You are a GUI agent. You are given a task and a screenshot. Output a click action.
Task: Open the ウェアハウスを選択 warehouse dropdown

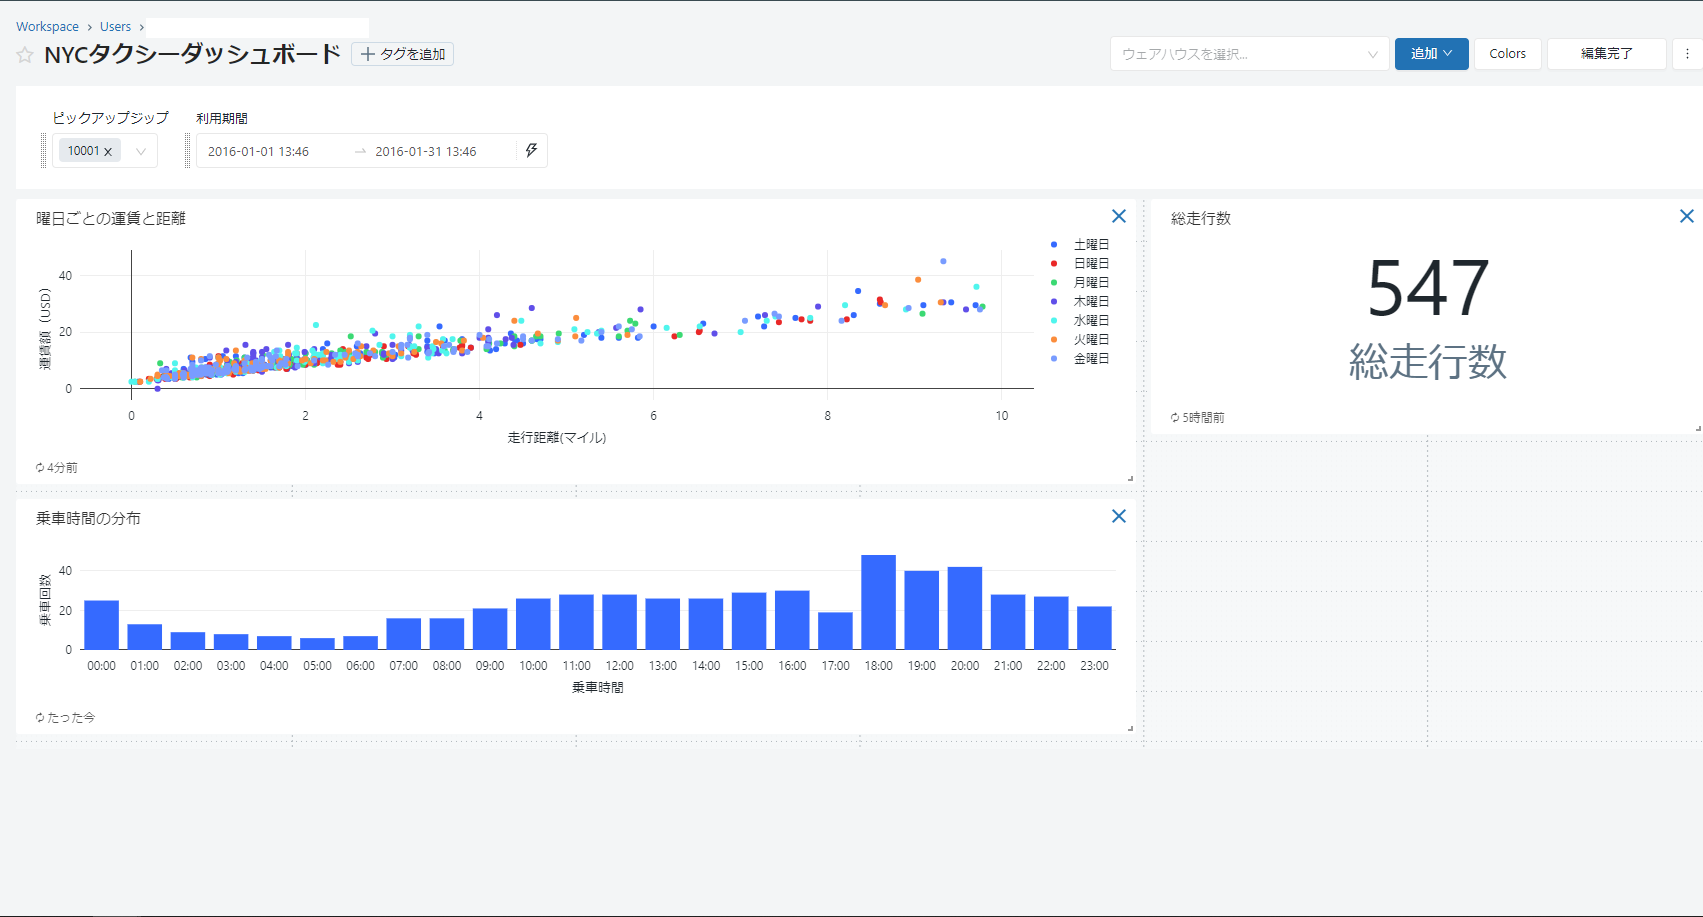pyautogui.click(x=1248, y=54)
